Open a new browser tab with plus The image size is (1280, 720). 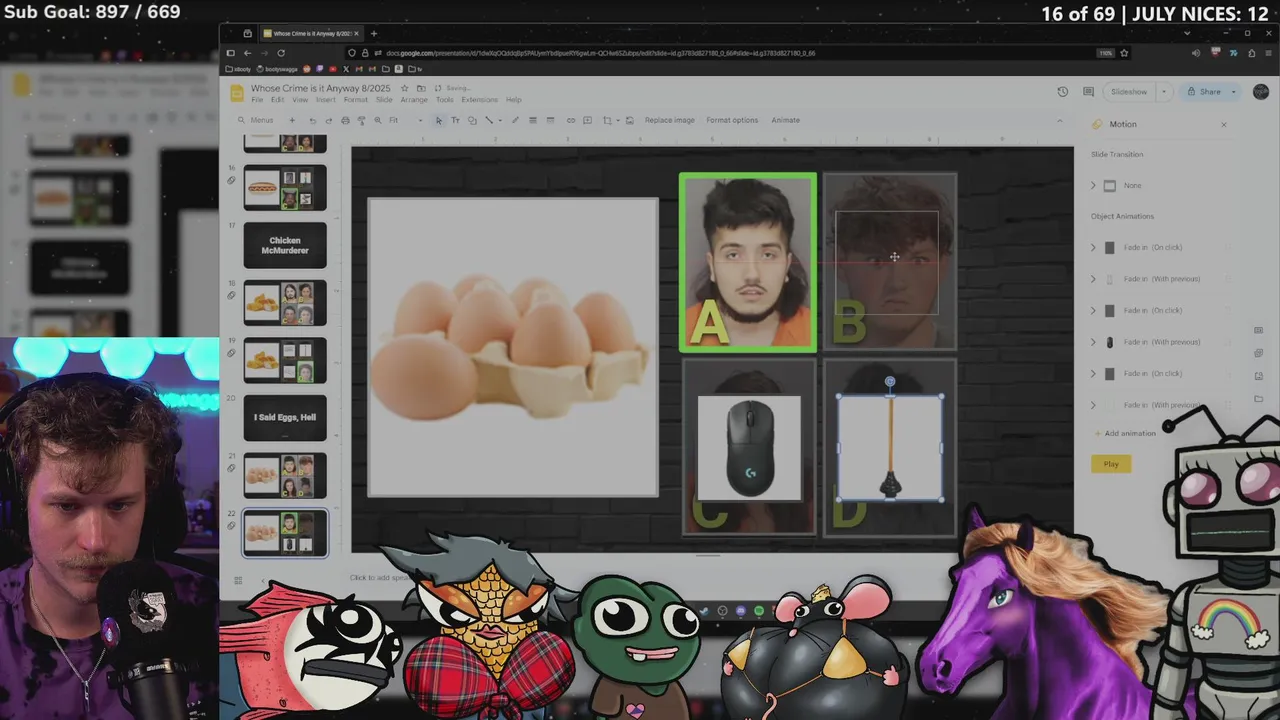(x=373, y=33)
